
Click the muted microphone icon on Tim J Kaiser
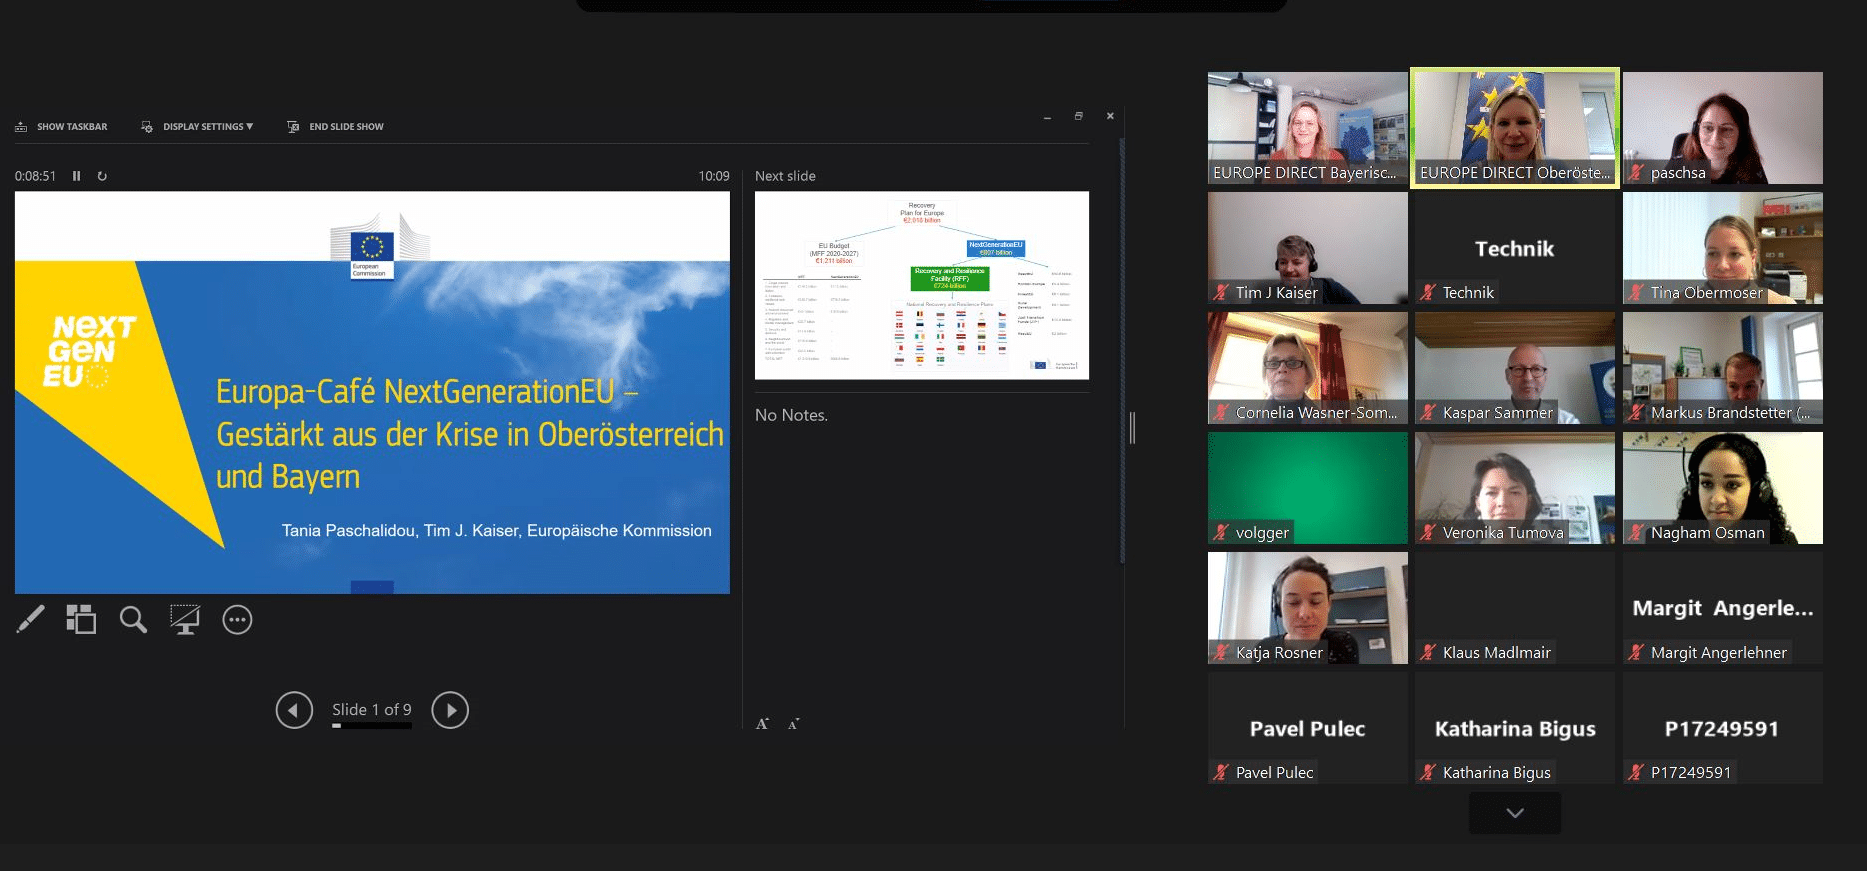pyautogui.click(x=1221, y=293)
